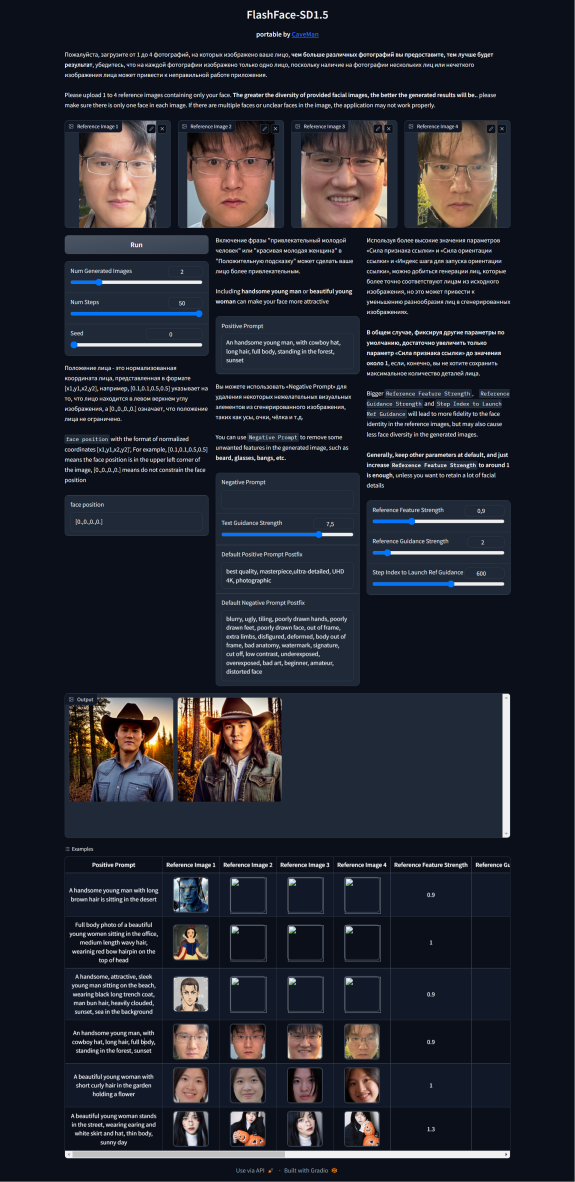Edit Reference Image 3 via pencil icon
Image resolution: width=575 pixels, height=1182 pixels.
378,129
